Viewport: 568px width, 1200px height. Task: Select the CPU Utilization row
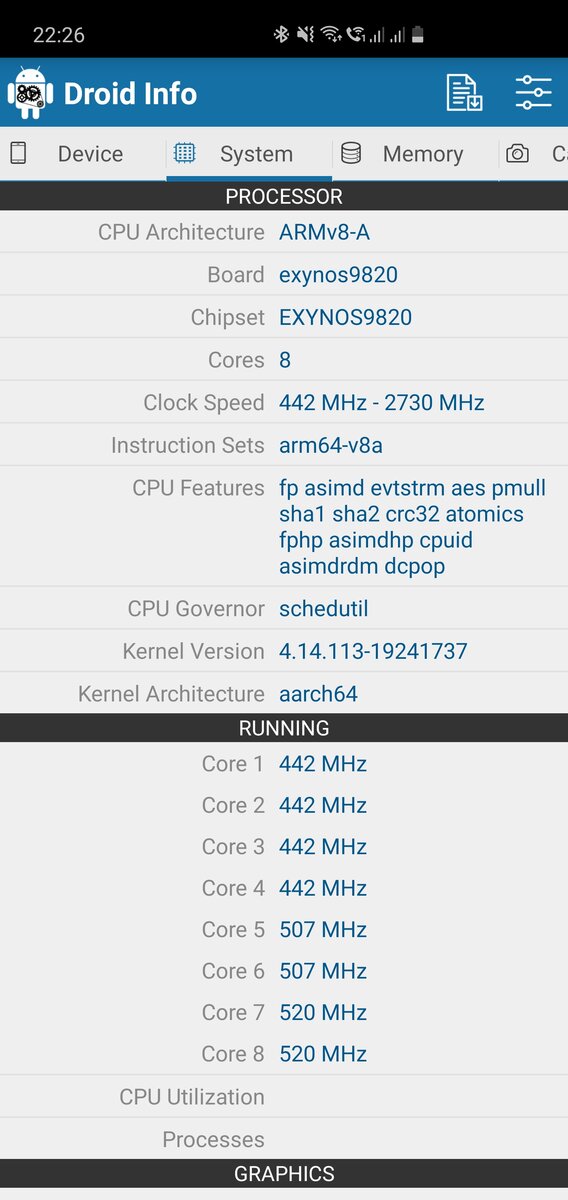click(284, 1096)
